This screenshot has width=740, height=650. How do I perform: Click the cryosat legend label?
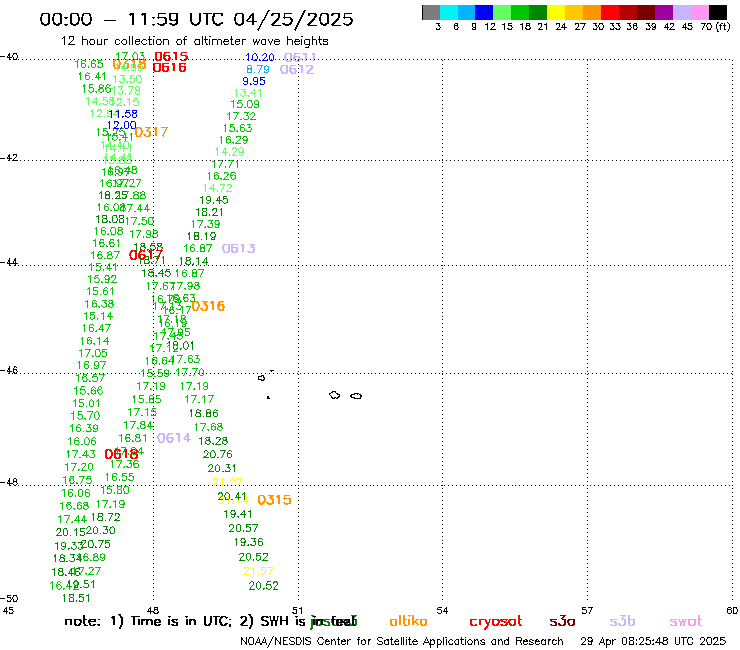[x=496, y=622]
